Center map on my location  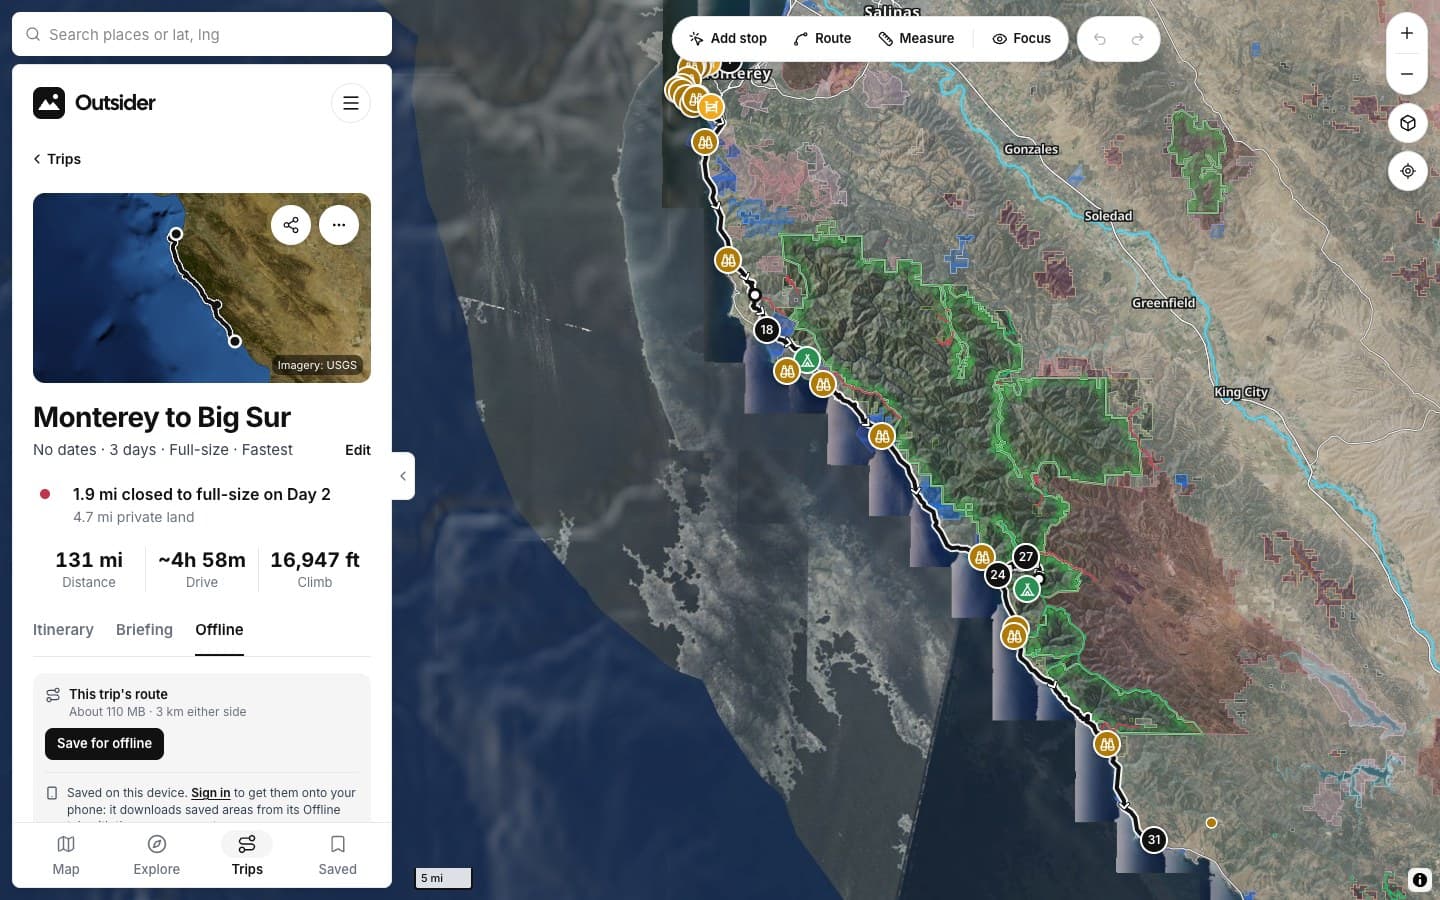click(x=1407, y=171)
